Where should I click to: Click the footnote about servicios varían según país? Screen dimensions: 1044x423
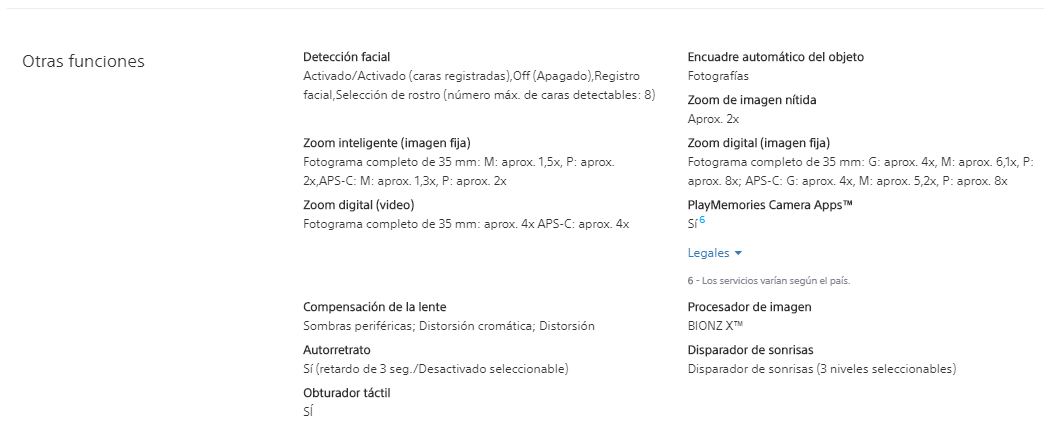click(768, 281)
